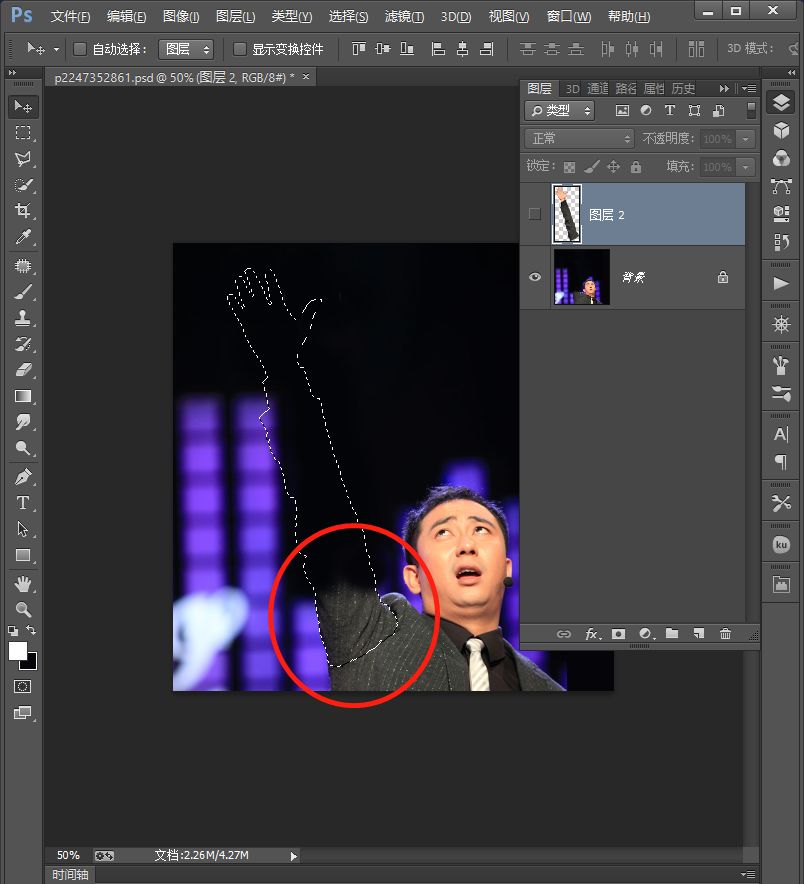804x884 pixels.
Task: Swap foreground and background colors
Action: click(31, 630)
